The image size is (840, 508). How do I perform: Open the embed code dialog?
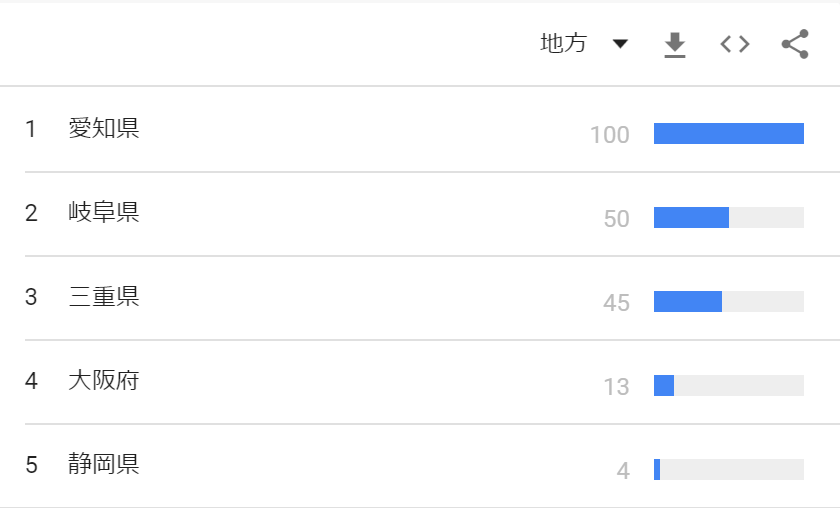(x=735, y=44)
